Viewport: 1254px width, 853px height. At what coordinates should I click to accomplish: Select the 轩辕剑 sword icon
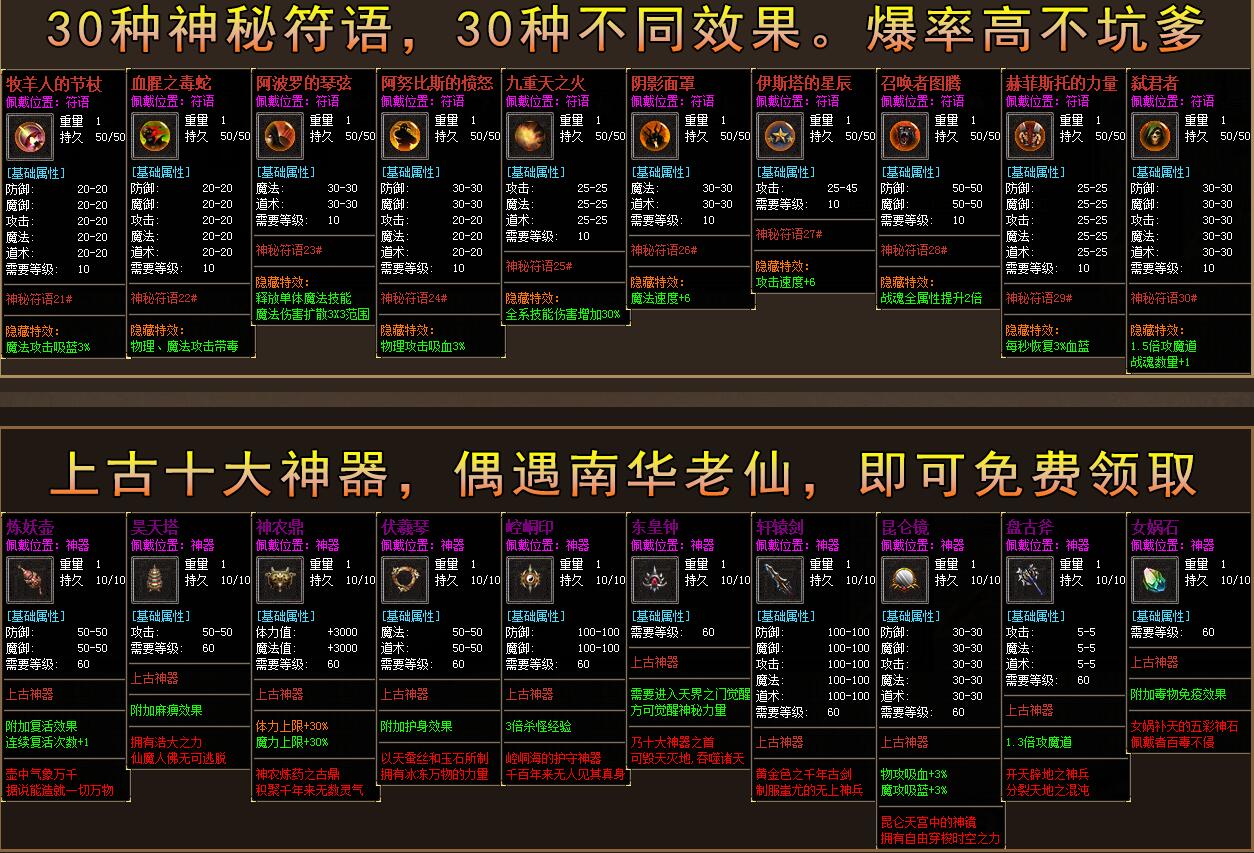pyautogui.click(x=779, y=580)
